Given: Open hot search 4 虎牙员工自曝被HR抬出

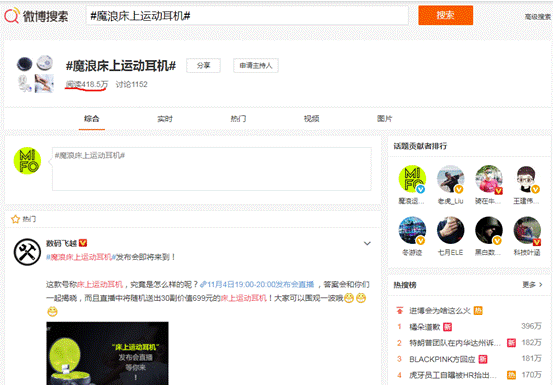Looking at the screenshot, I should pyautogui.click(x=453, y=375).
